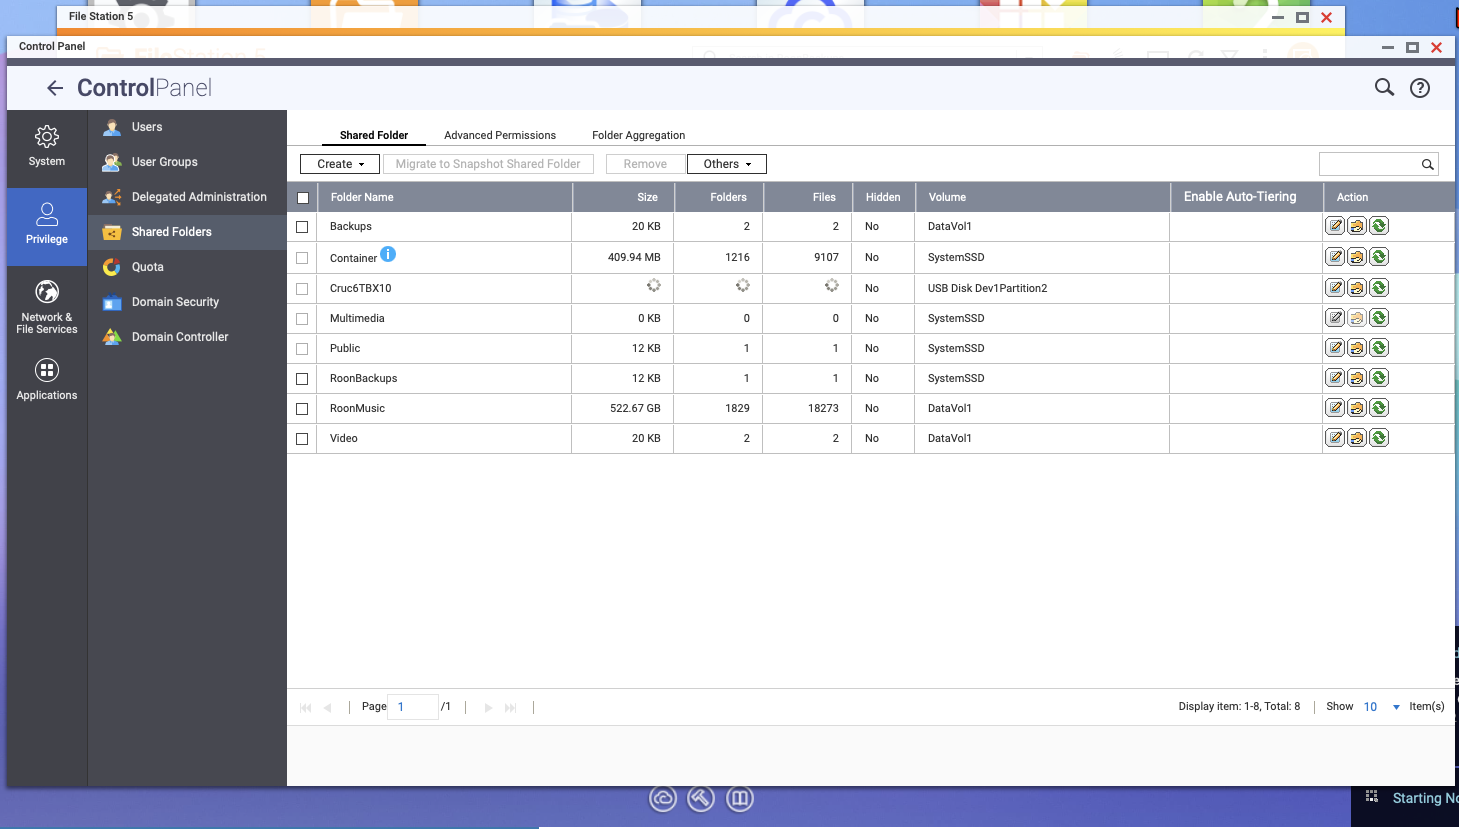The image size is (1459, 829).
Task: Check the Multimedia folder checkbox
Action: click(x=302, y=319)
